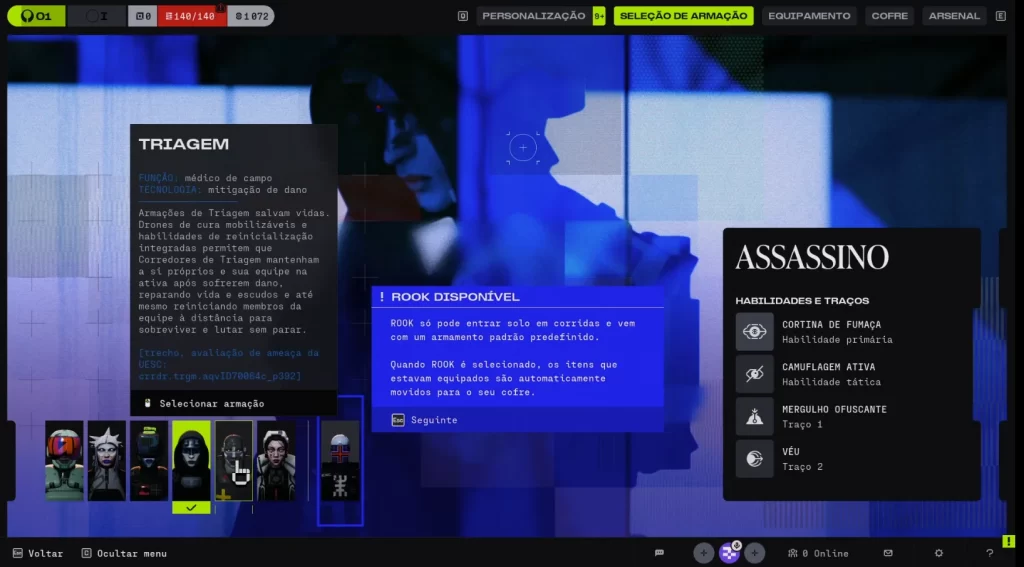The height and width of the screenshot is (567, 1024).
Task: Select the red-visor helmet character thumbnail
Action: pos(64,460)
